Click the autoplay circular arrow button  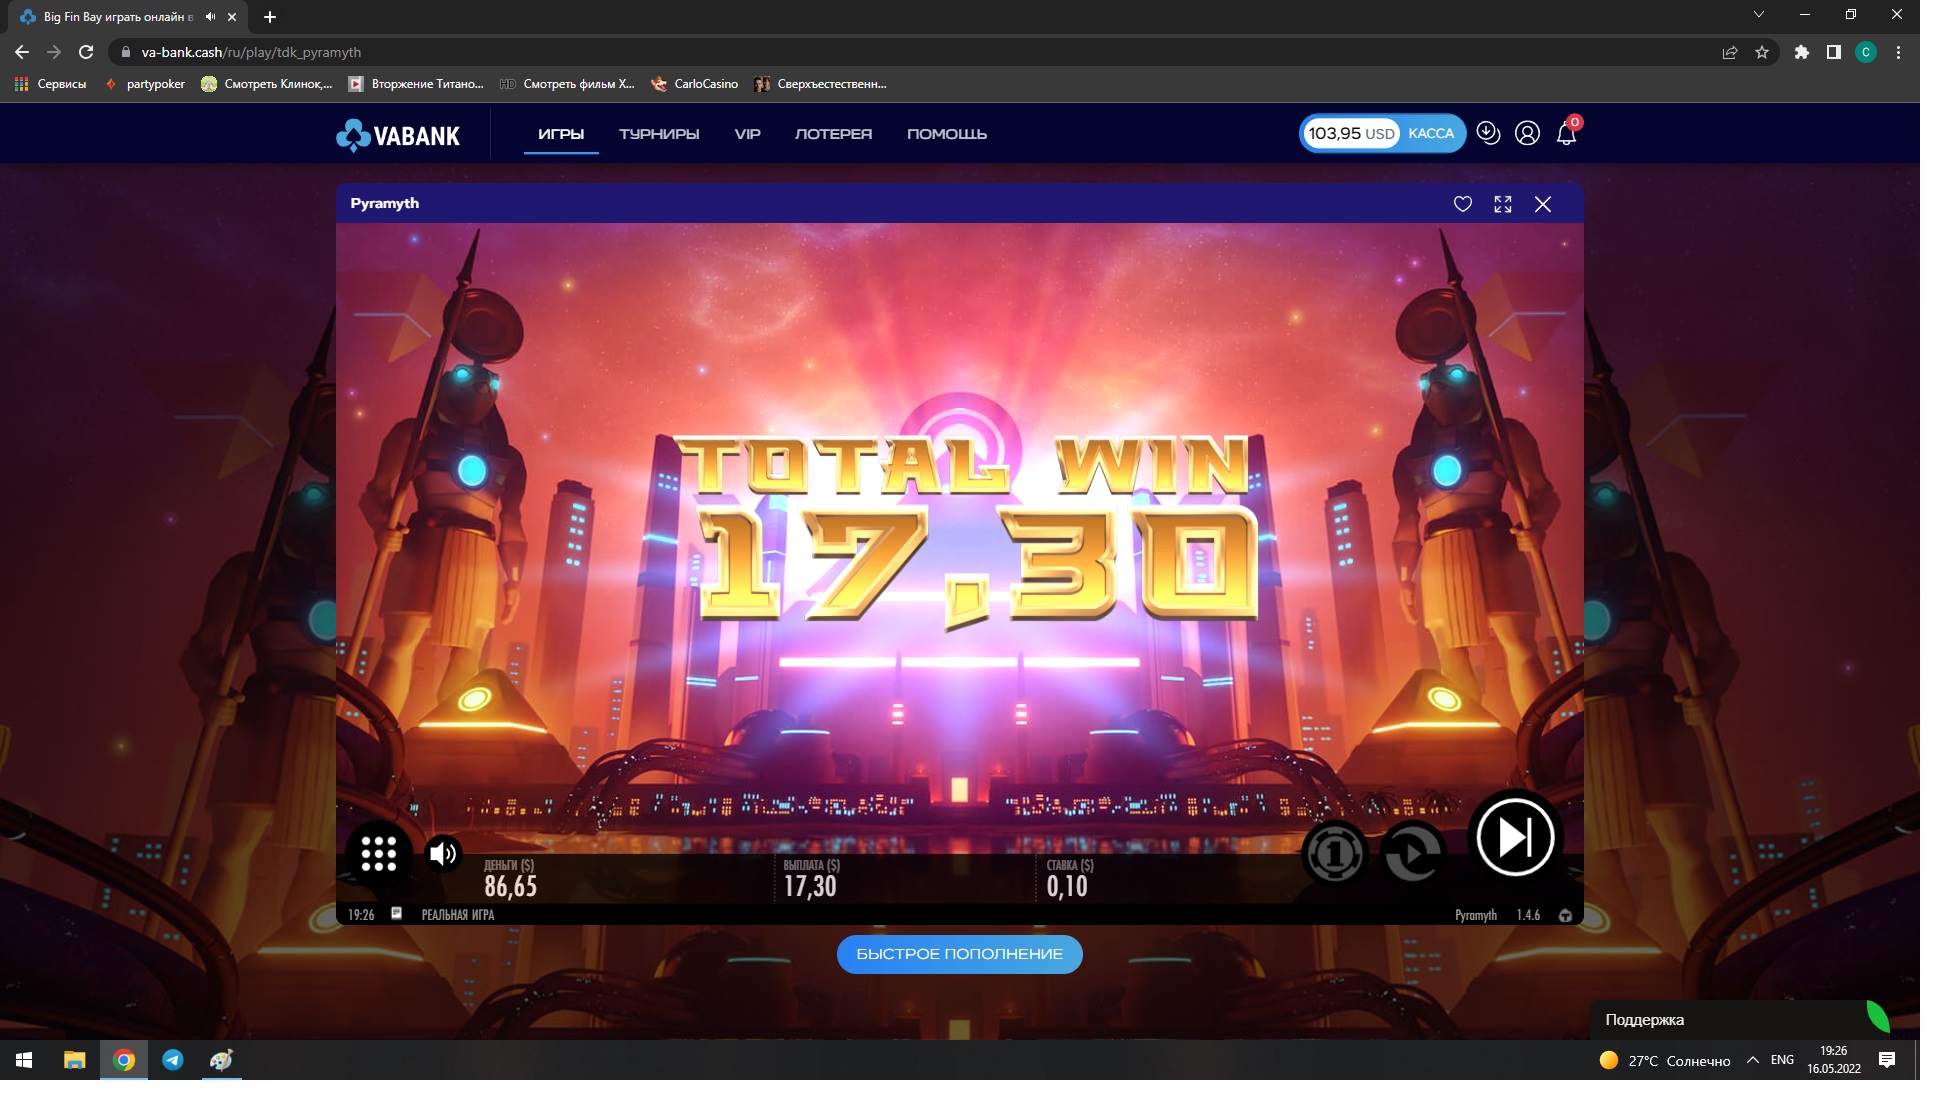tap(1412, 853)
